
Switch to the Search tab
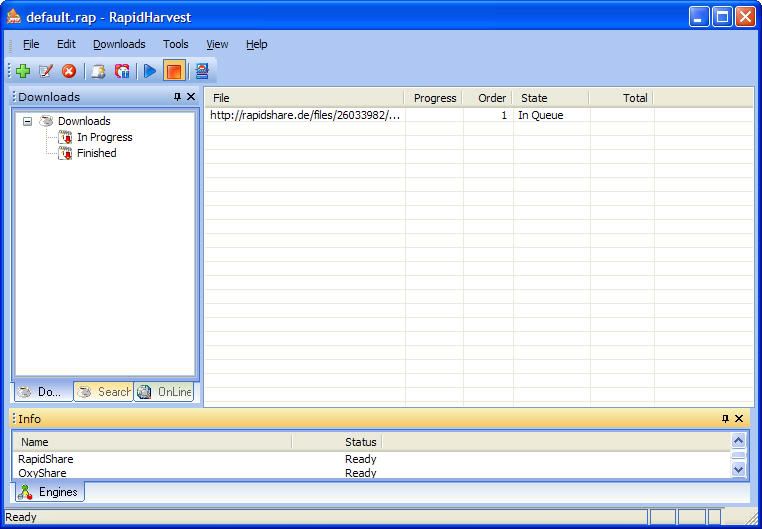(104, 392)
